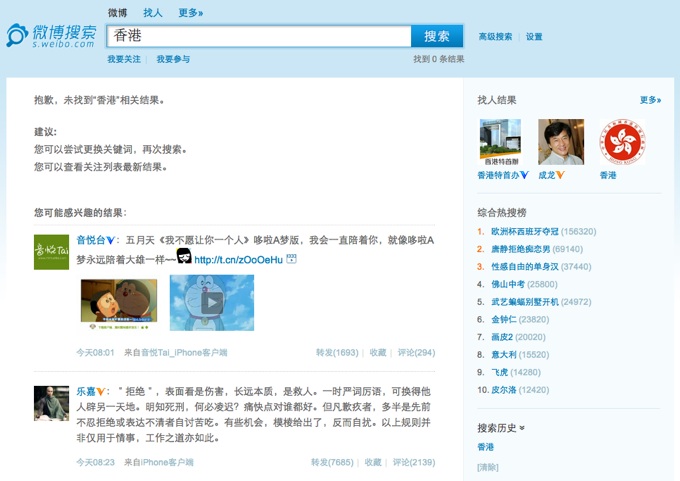
Task: Open the 成龙 name link
Action: pyautogui.click(x=546, y=175)
